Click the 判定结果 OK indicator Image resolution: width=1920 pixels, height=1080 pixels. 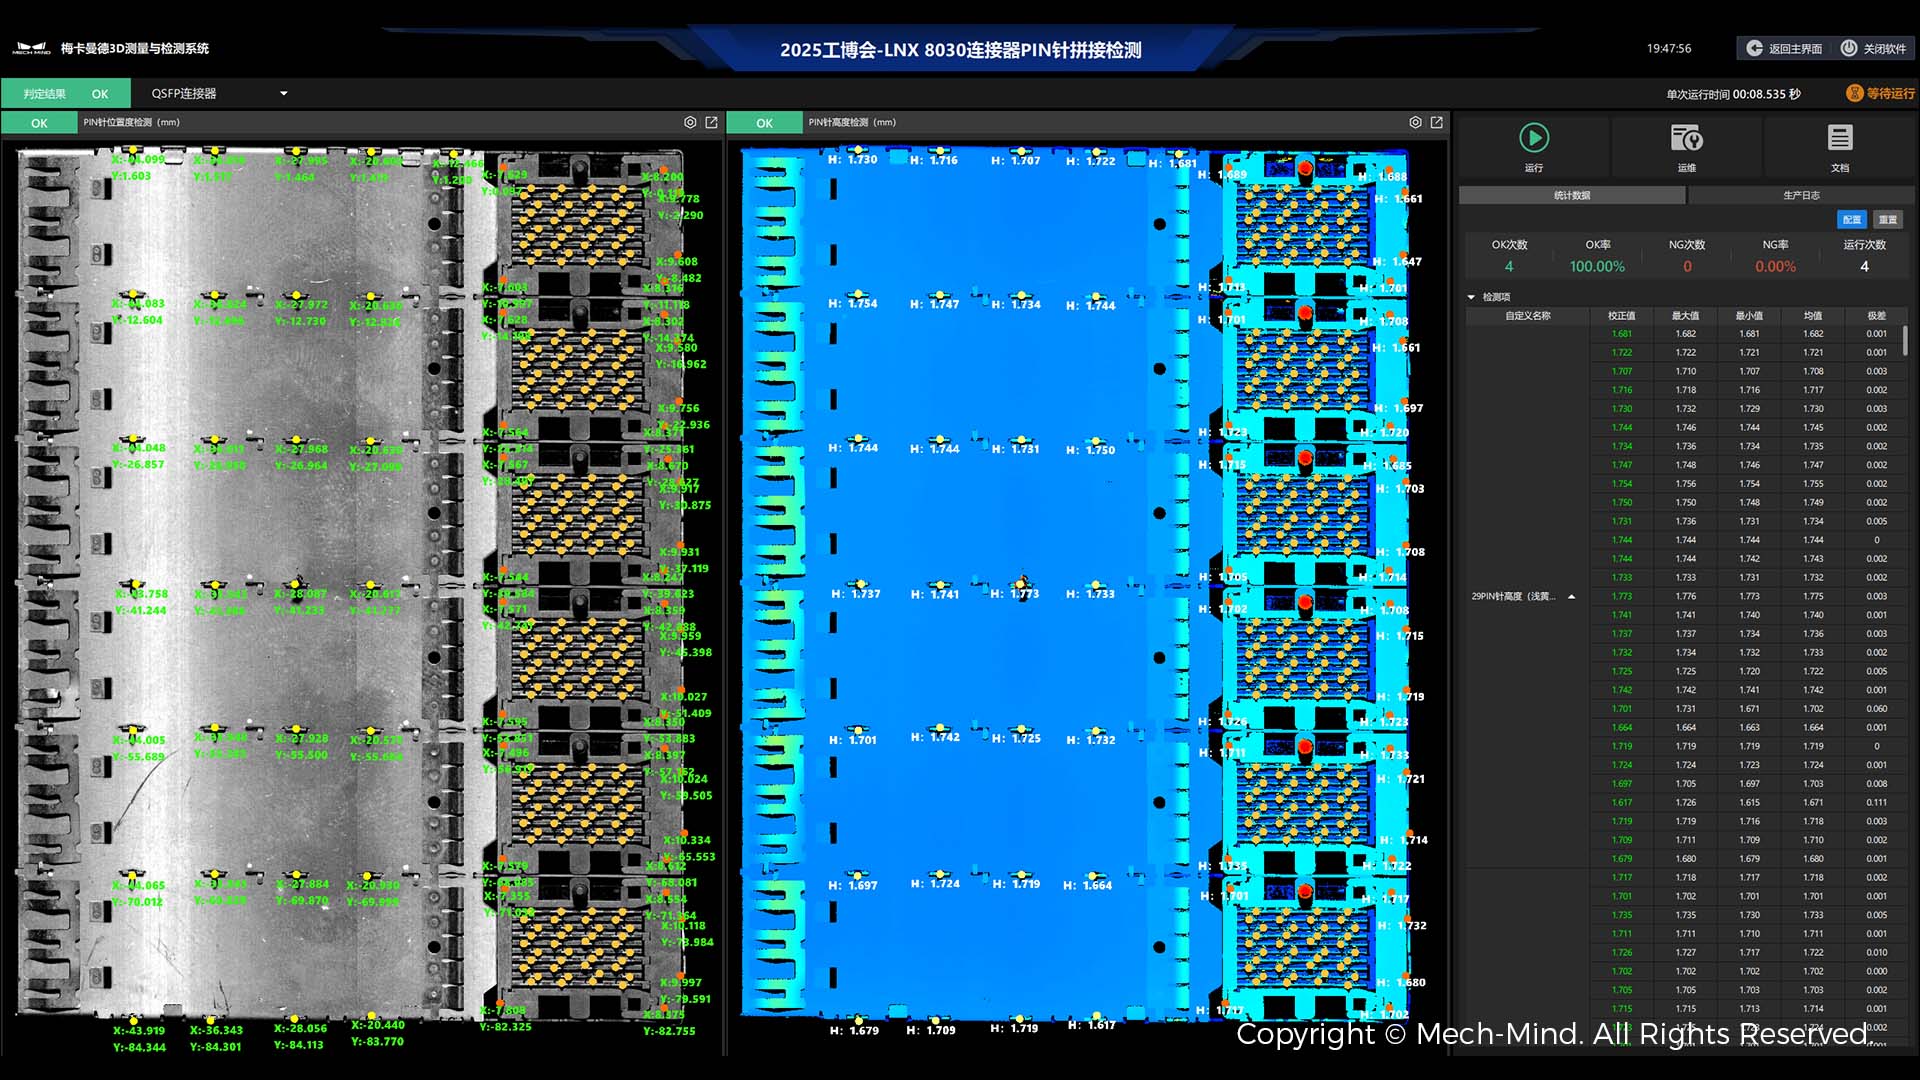[x=66, y=93]
